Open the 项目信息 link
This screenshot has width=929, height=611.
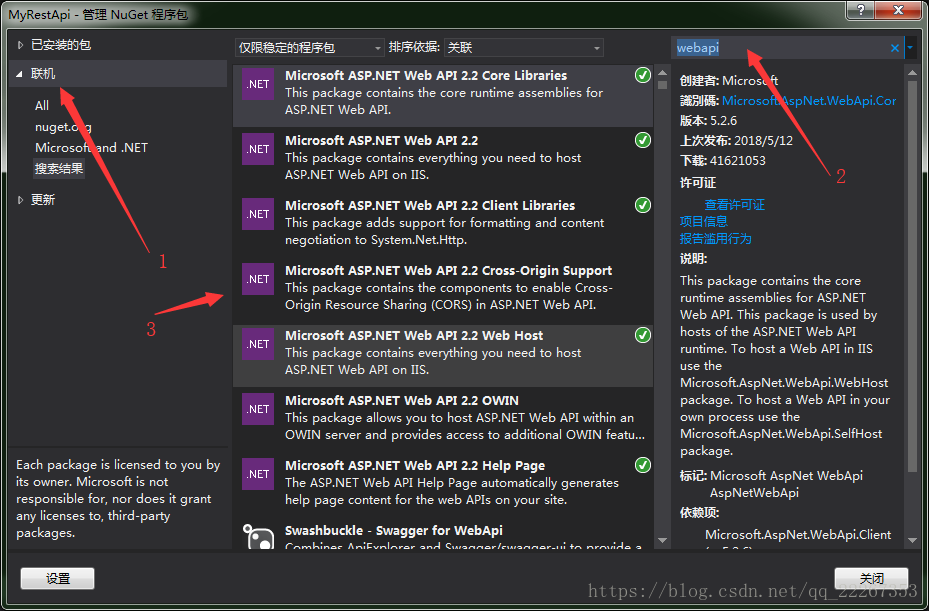click(x=703, y=222)
